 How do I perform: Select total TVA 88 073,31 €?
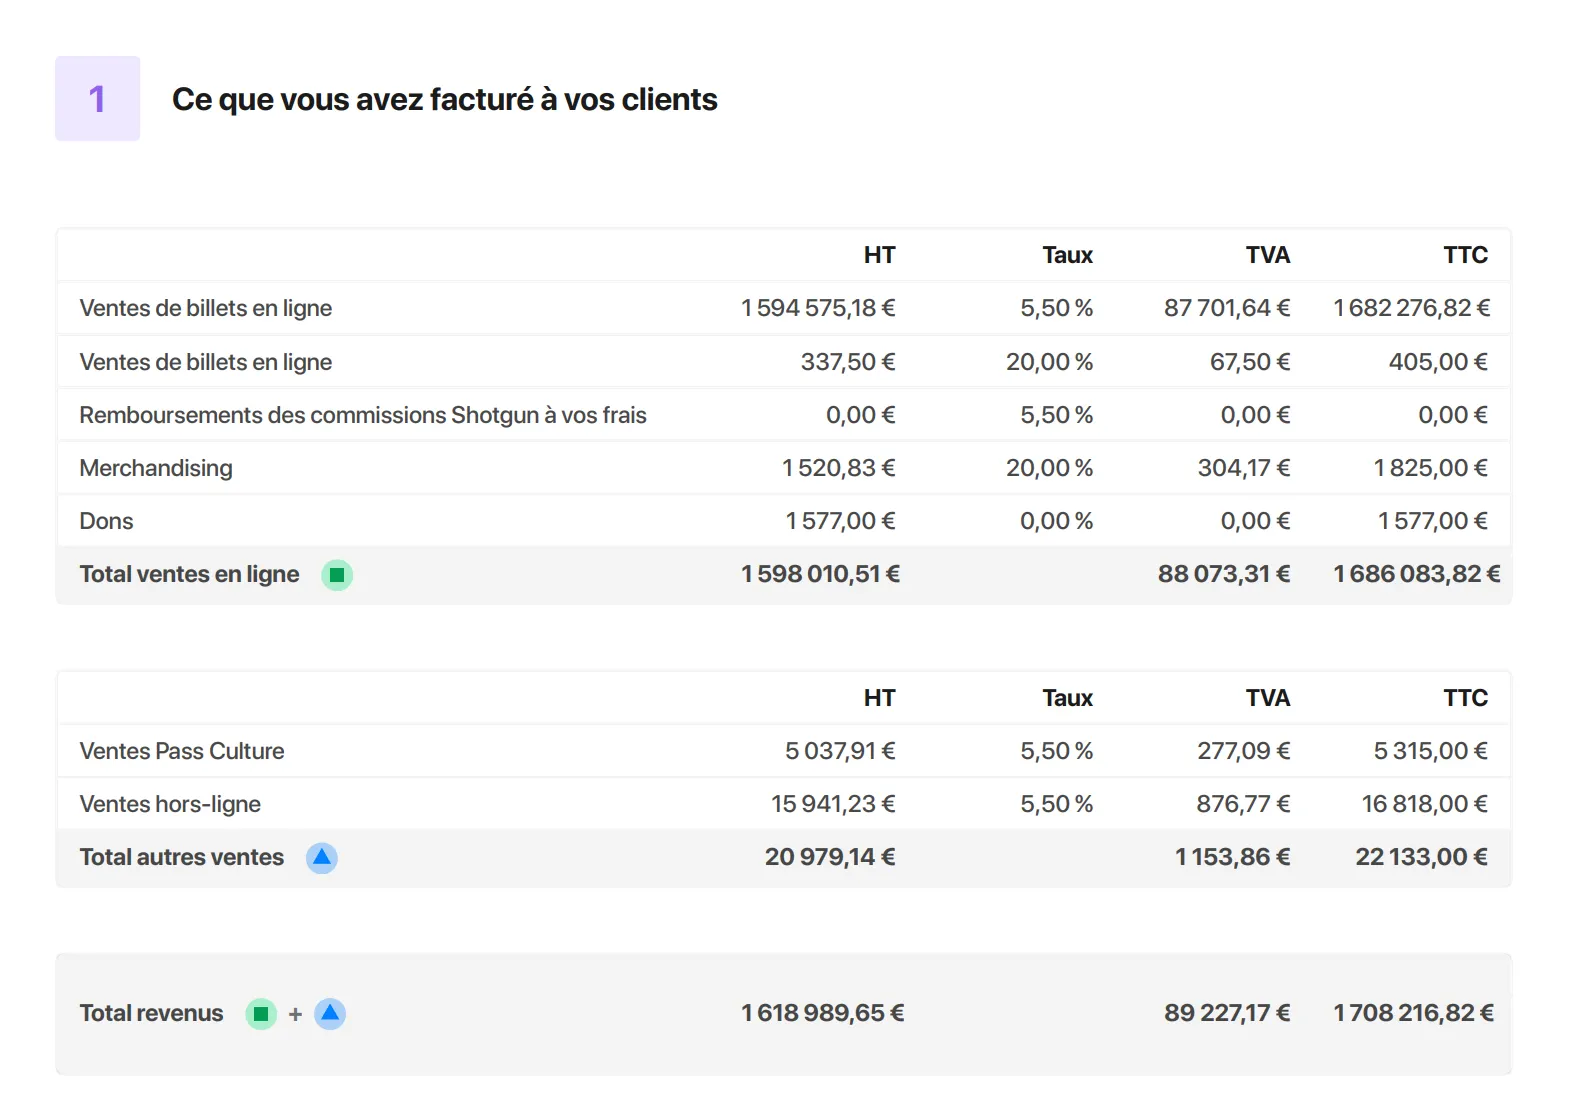pos(1224,574)
